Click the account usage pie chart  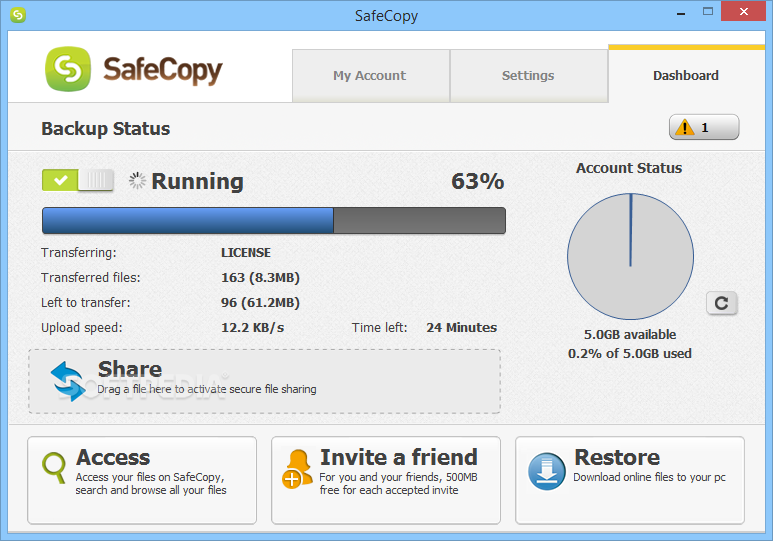[630, 256]
